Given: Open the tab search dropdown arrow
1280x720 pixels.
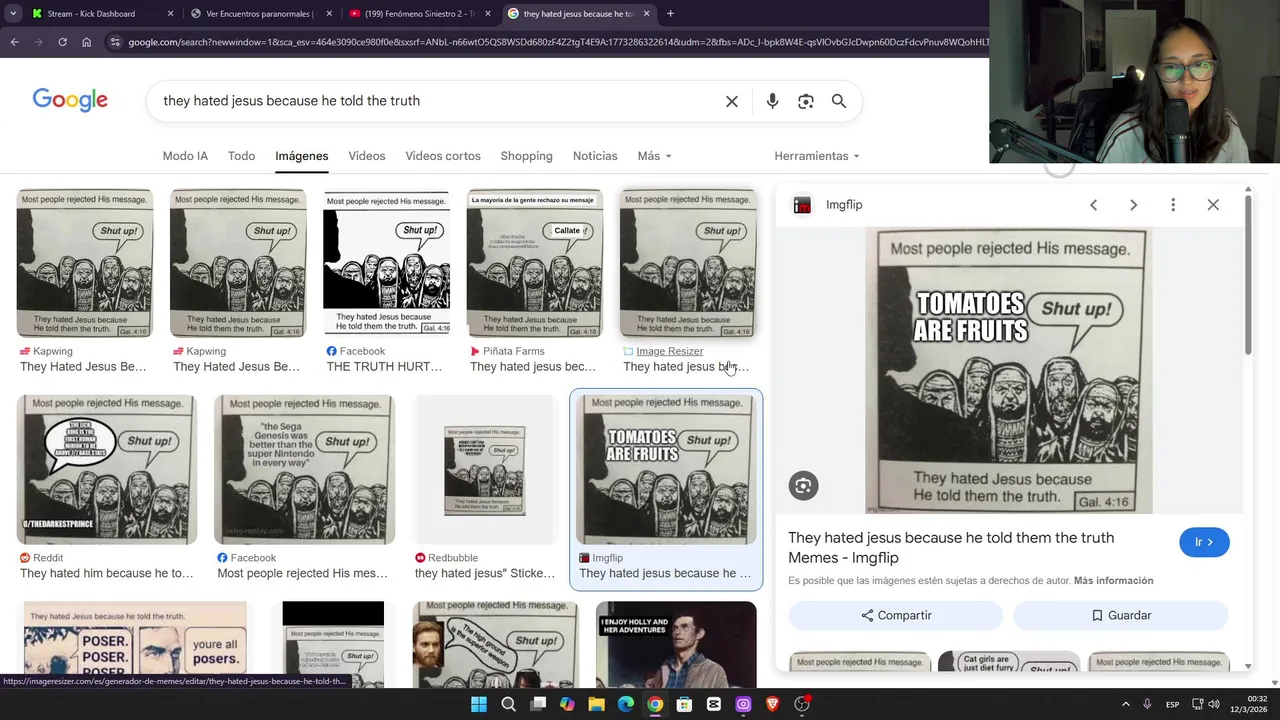Looking at the screenshot, I should pos(13,14).
